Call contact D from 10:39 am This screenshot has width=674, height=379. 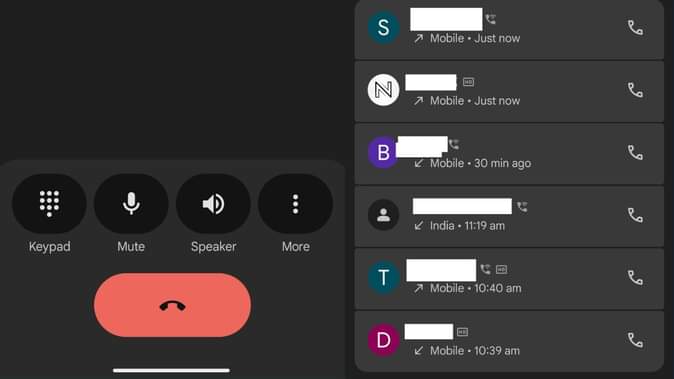coord(635,340)
